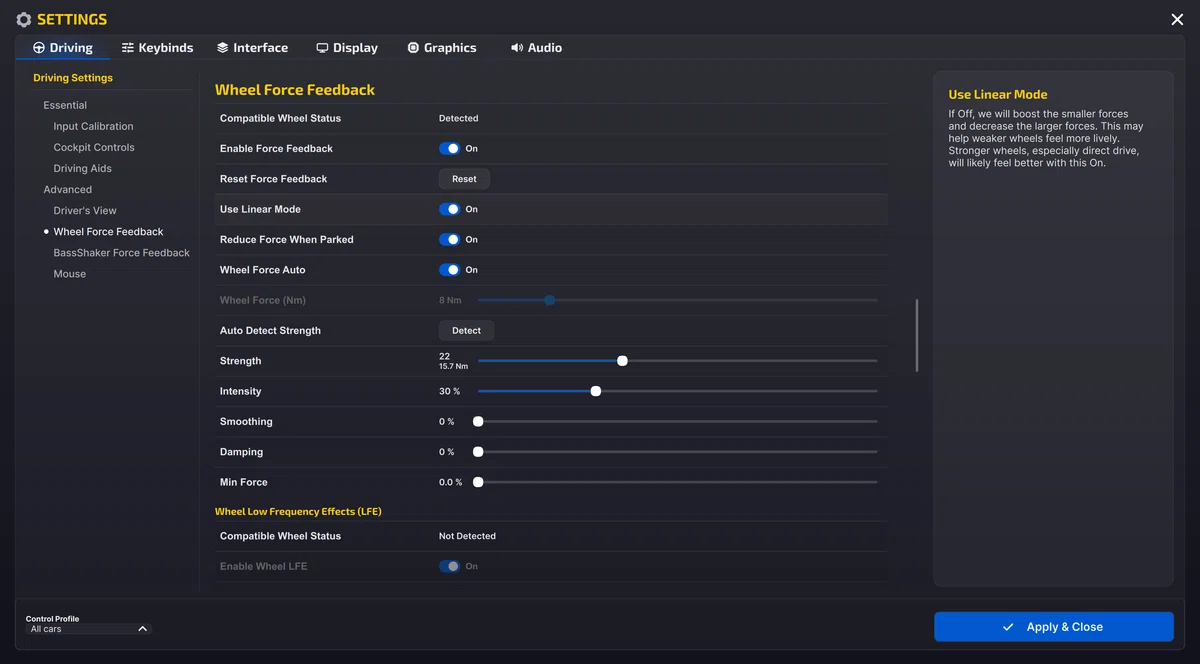
Task: Toggle Reduce Force When Parked off
Action: (x=450, y=240)
